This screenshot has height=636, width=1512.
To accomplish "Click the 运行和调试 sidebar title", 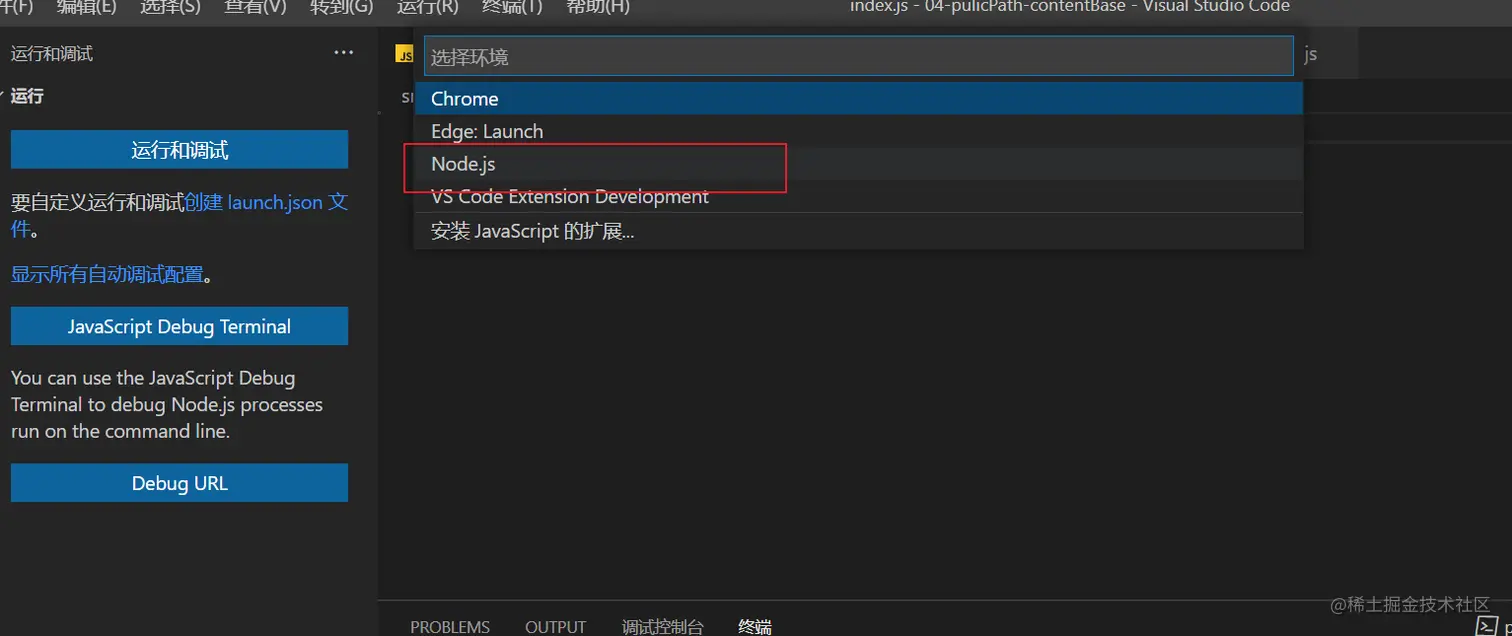I will coord(52,54).
